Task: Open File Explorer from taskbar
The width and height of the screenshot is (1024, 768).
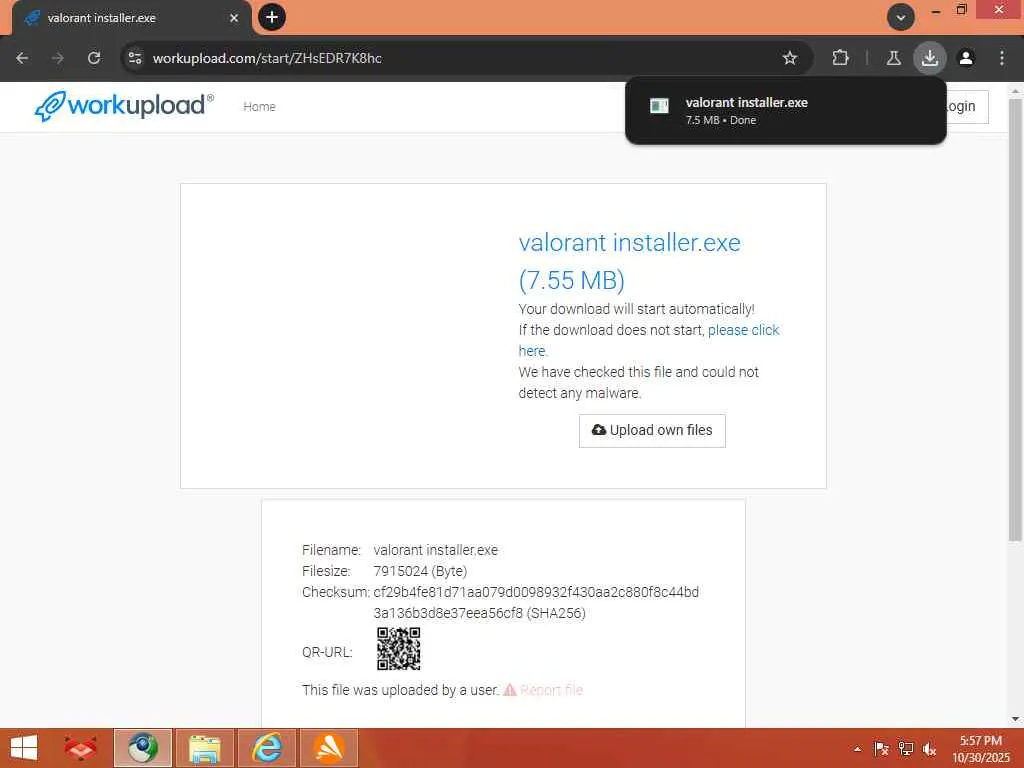Action: (x=204, y=748)
